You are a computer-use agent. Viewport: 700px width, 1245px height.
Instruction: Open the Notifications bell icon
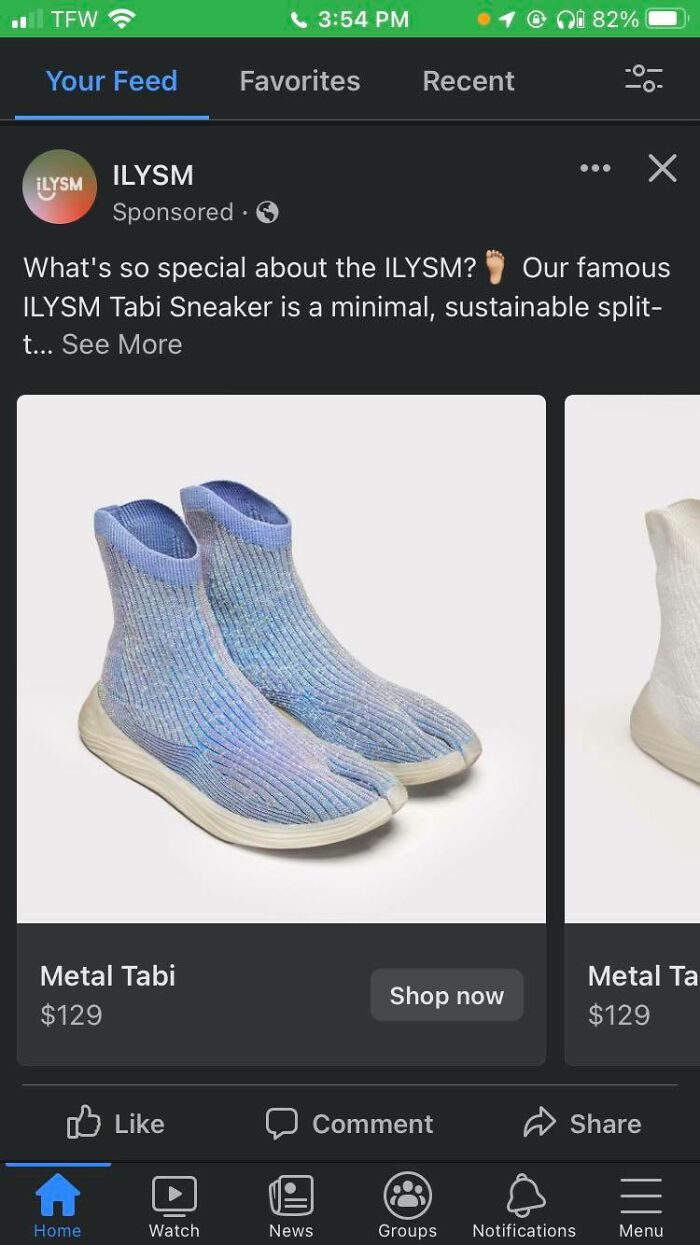point(525,1195)
